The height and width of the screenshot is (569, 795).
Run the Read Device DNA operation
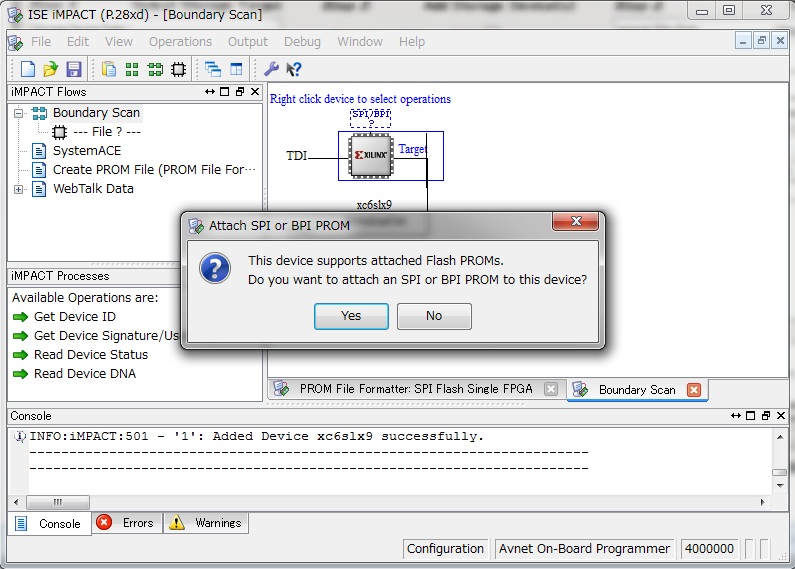[x=74, y=374]
